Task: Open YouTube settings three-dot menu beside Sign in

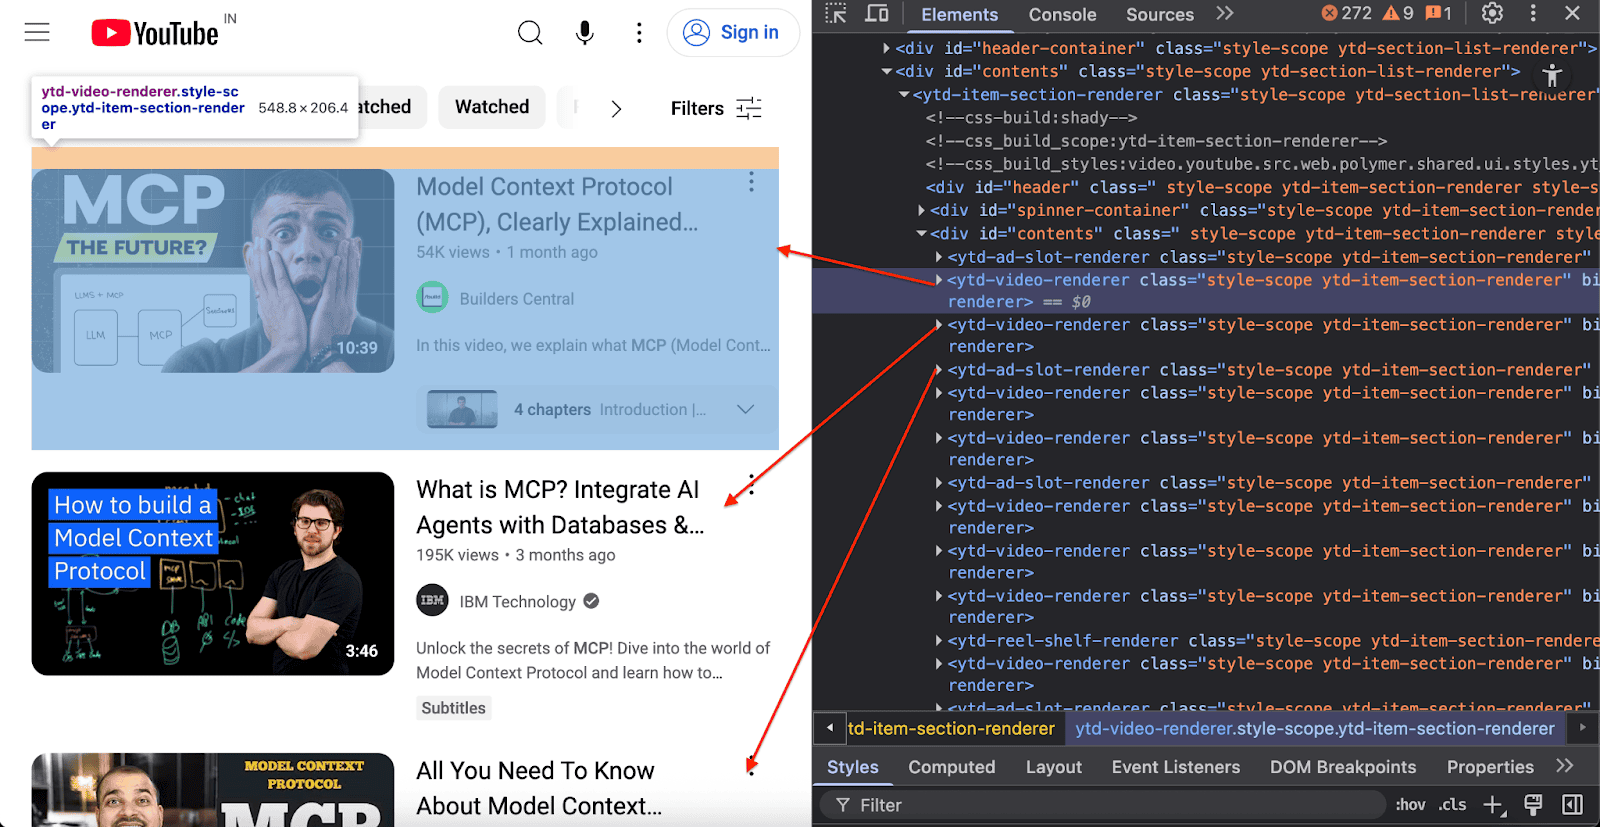Action: click(639, 33)
